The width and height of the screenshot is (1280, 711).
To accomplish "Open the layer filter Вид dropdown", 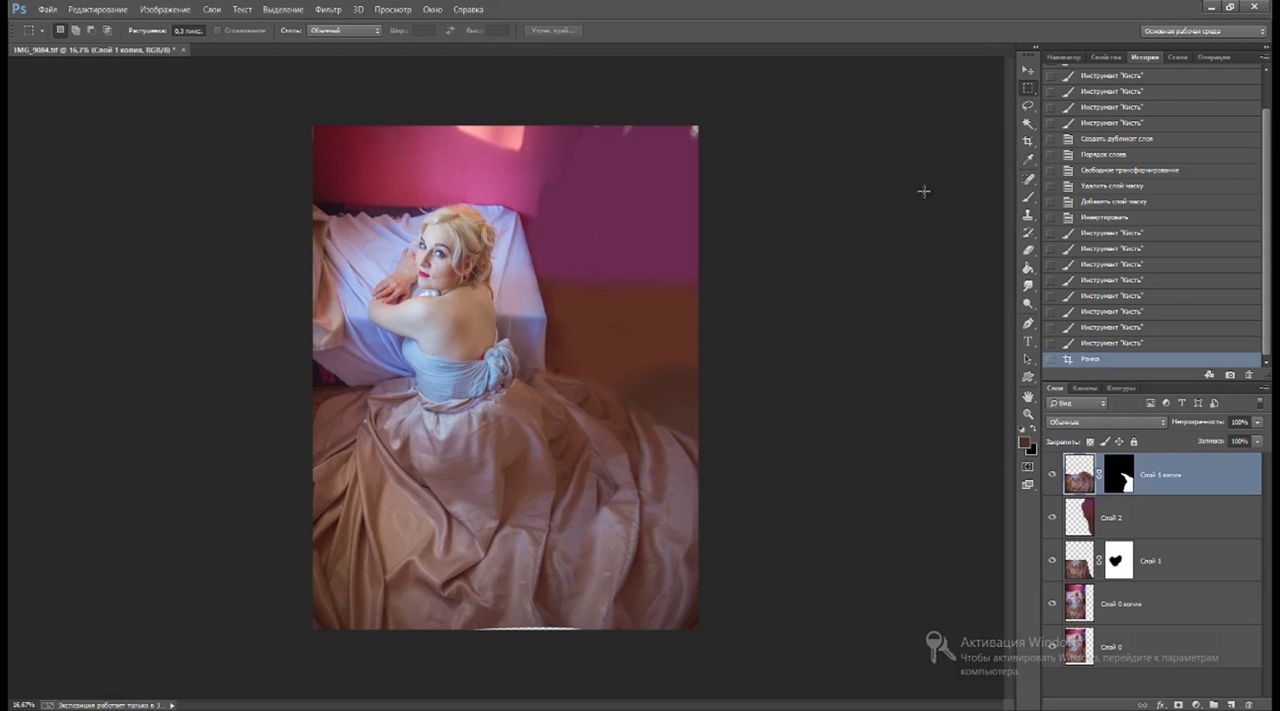I will (x=1077, y=403).
